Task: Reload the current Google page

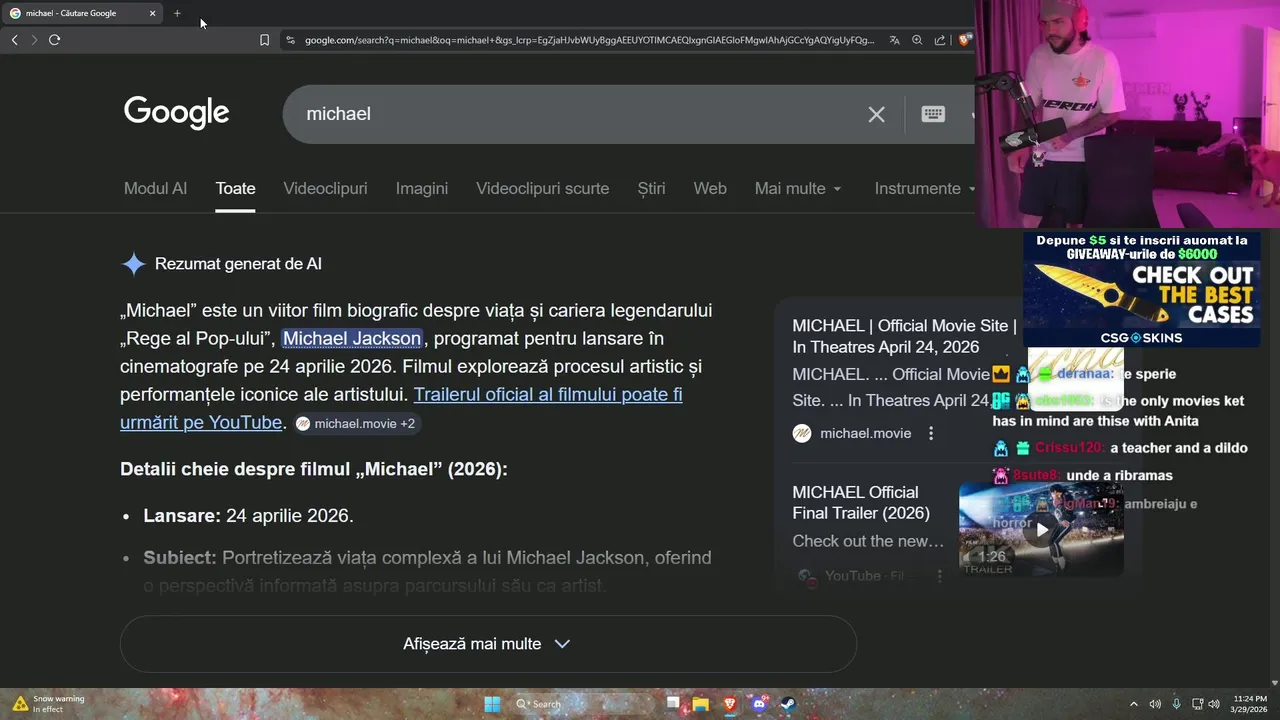Action: coord(54,40)
